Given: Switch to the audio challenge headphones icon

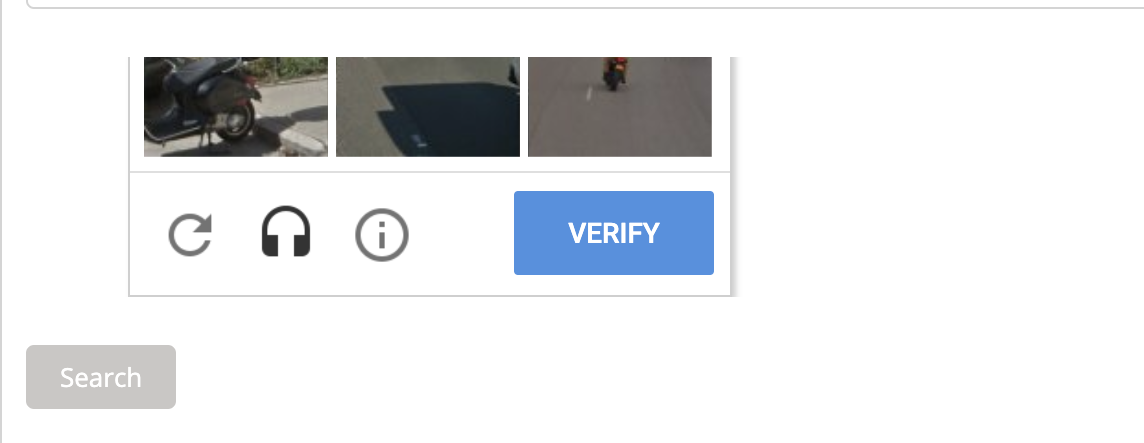Looking at the screenshot, I should click(x=286, y=232).
